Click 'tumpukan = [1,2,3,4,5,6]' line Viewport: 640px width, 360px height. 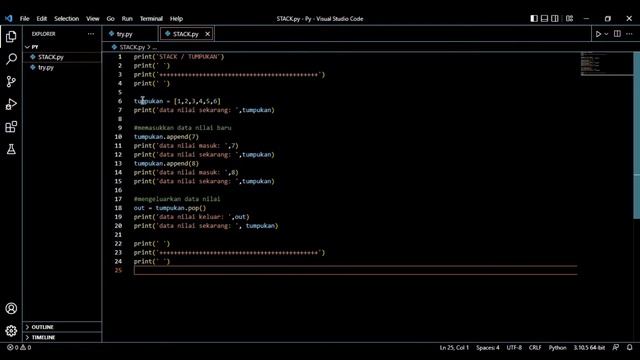177,101
